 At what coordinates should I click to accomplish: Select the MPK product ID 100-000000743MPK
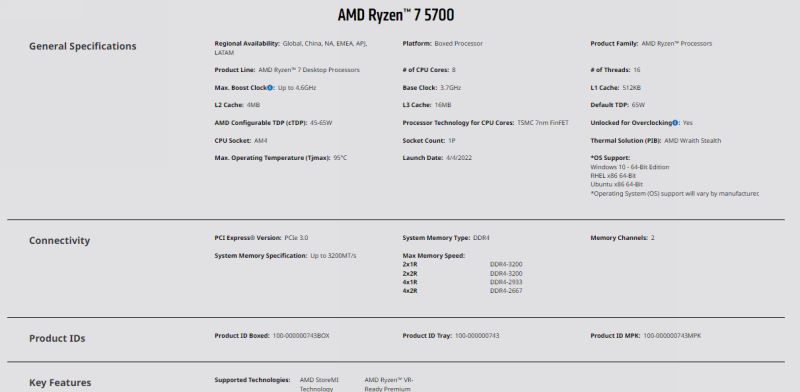click(x=672, y=336)
